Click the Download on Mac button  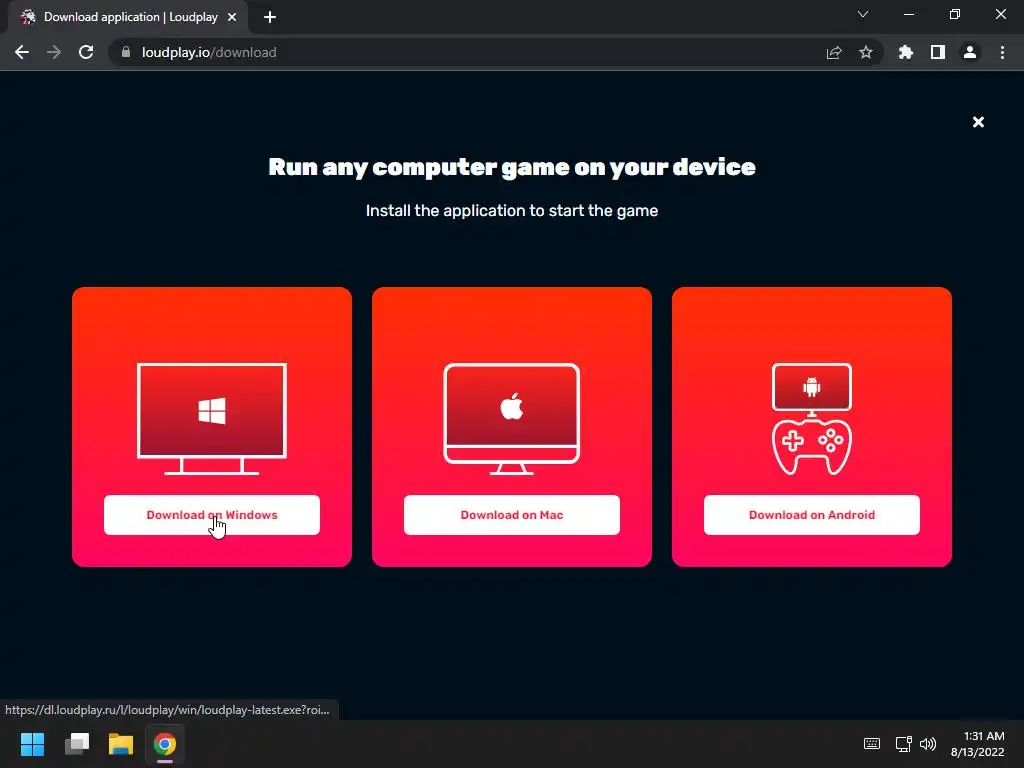coord(511,515)
